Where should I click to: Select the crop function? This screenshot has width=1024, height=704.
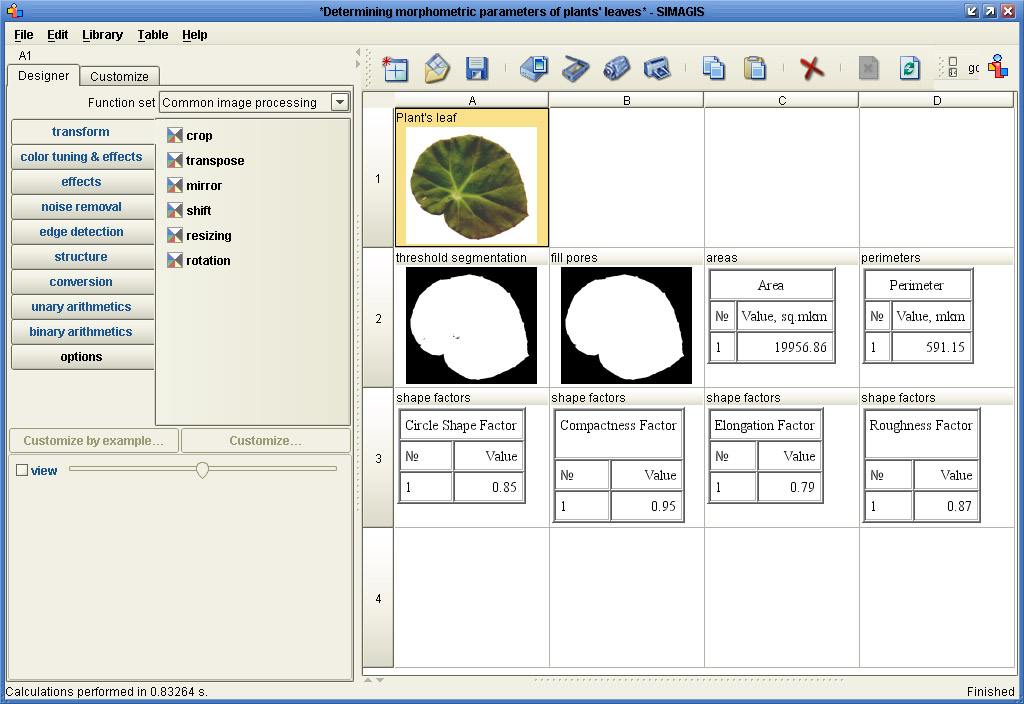(x=199, y=136)
